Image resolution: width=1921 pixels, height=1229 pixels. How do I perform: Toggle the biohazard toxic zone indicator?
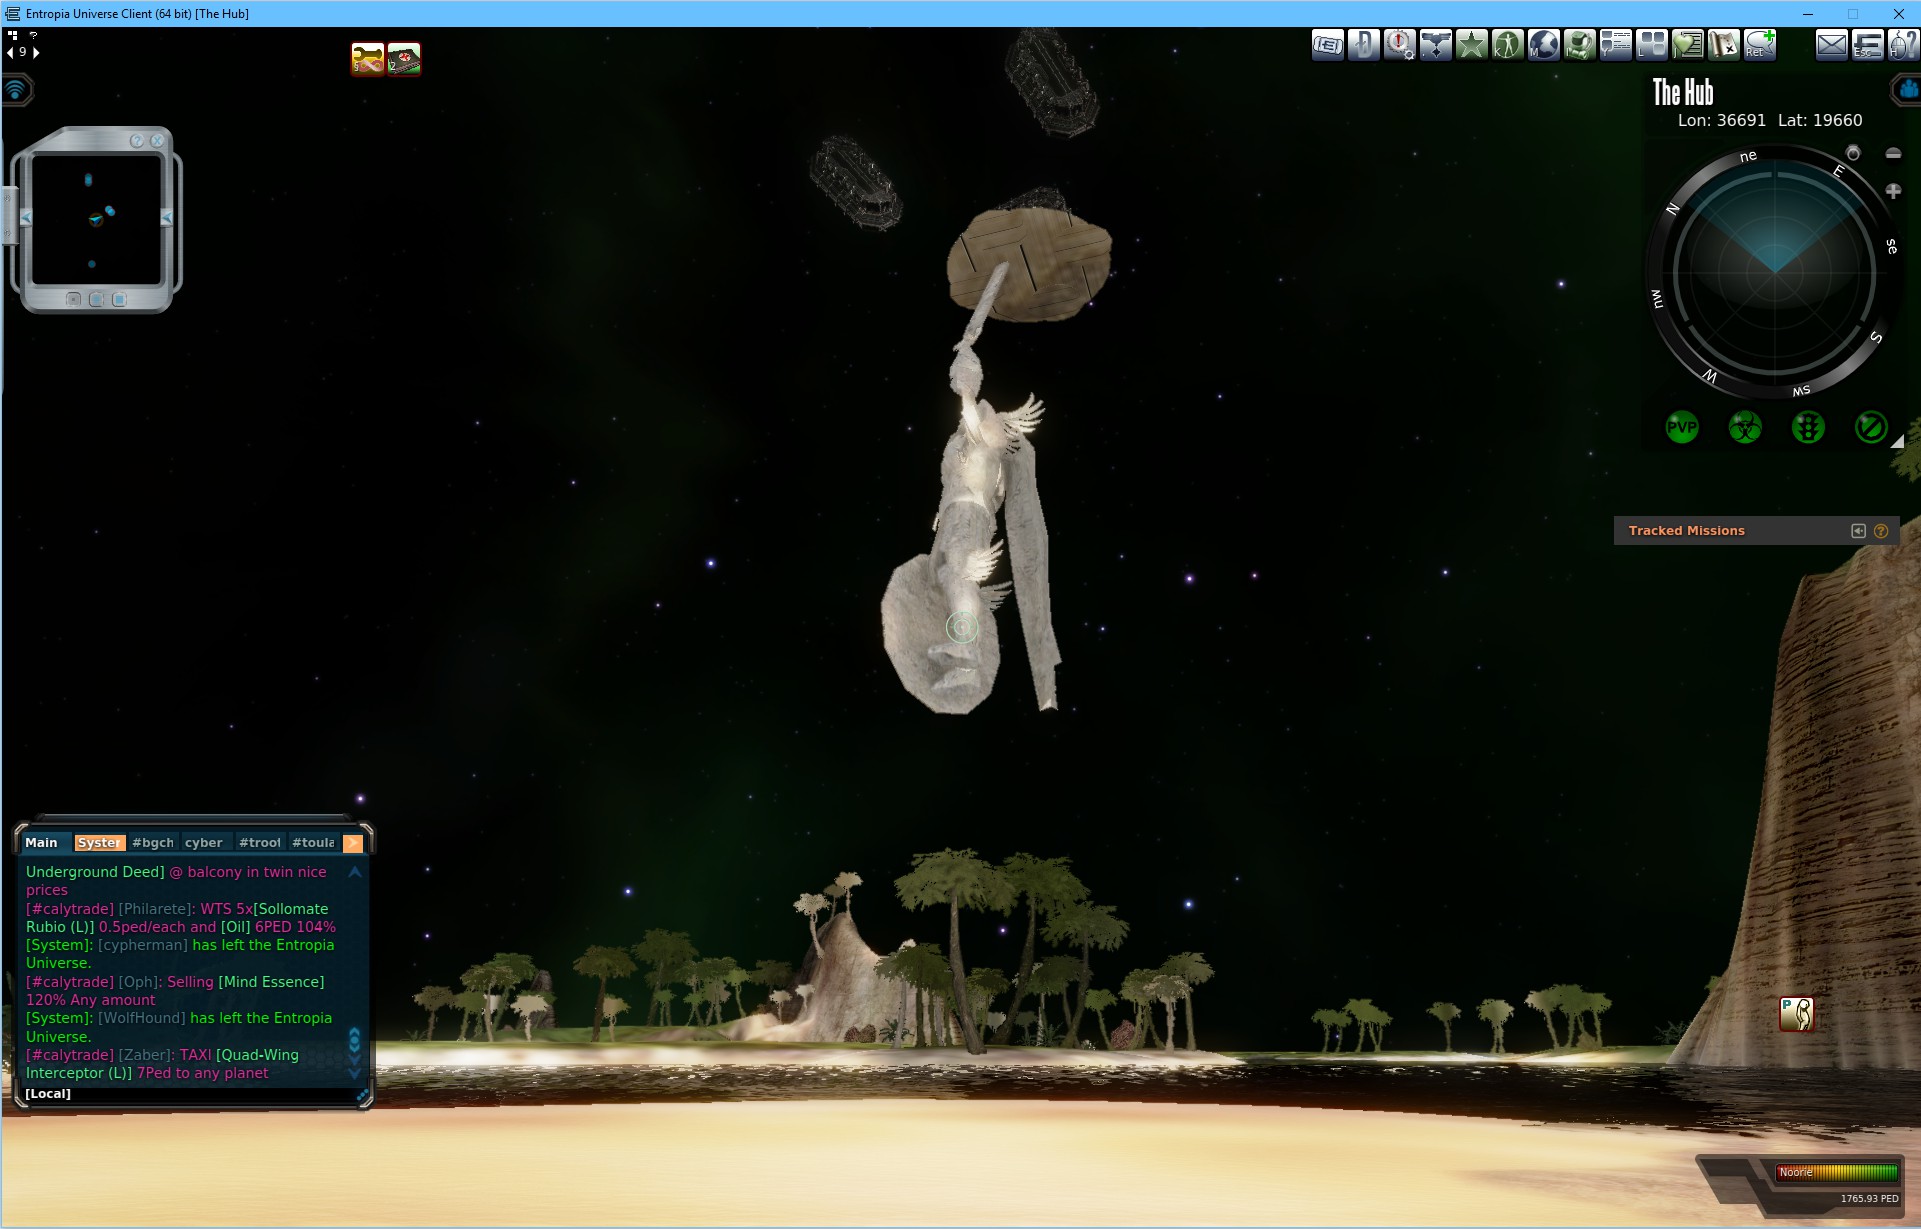pyautogui.click(x=1745, y=428)
